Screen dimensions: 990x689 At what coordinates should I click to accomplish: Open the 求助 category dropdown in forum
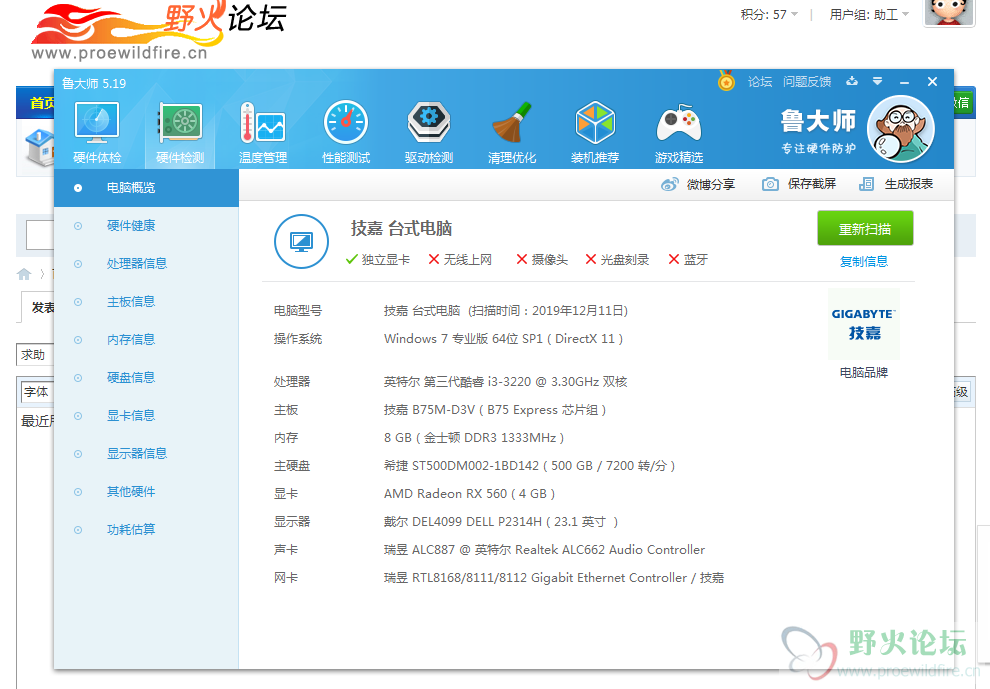coord(35,355)
